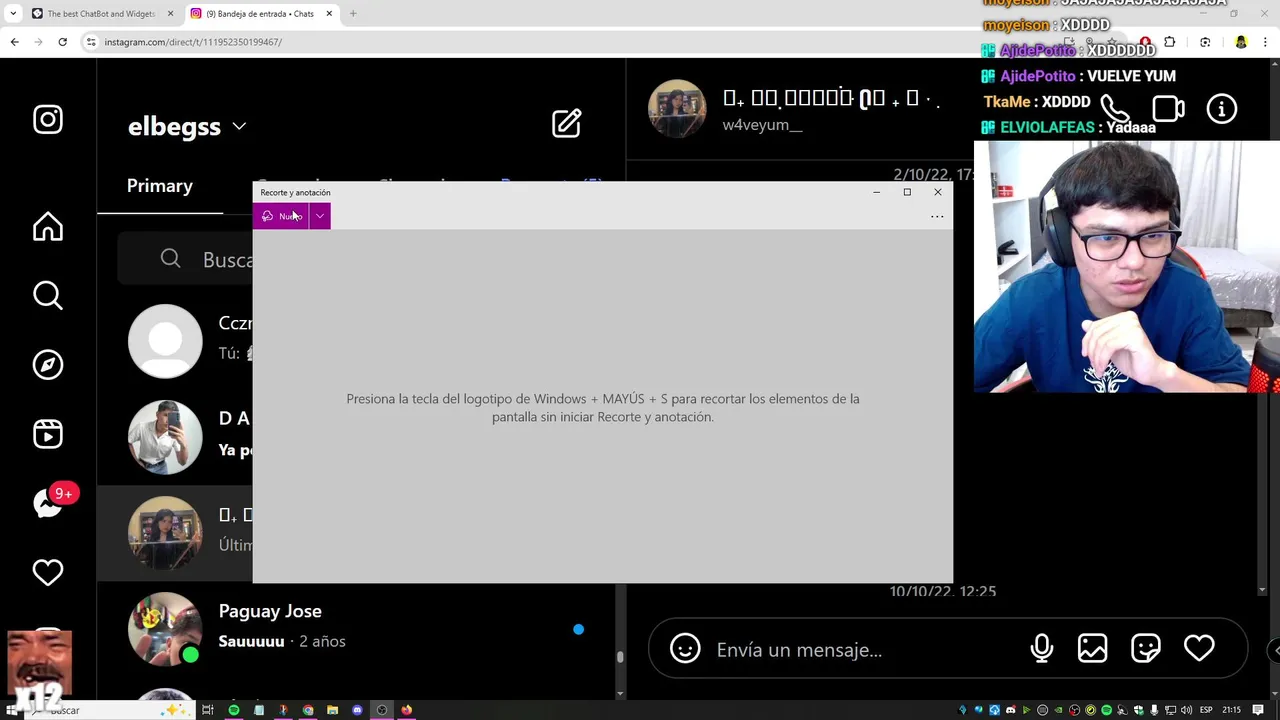The image size is (1280, 720).
Task: Open emoji picker in message box
Action: 685,648
